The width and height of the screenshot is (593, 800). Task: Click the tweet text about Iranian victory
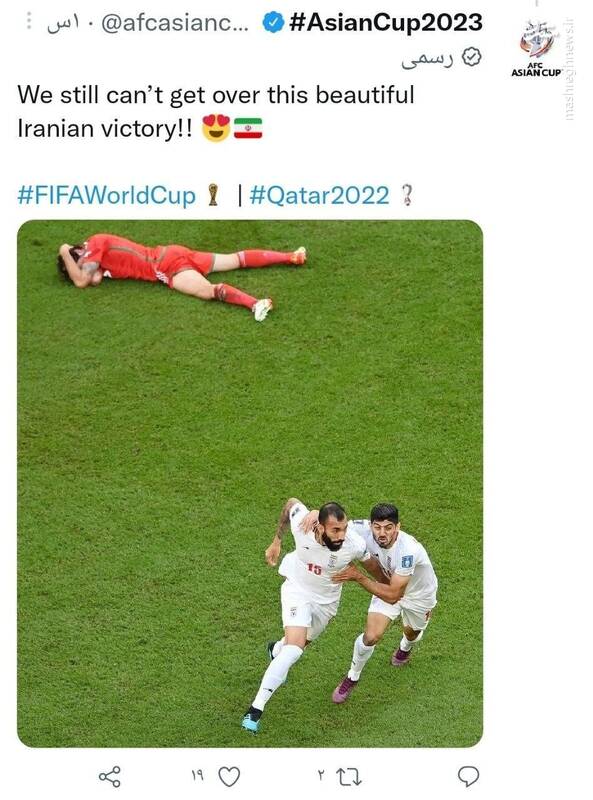click(216, 111)
